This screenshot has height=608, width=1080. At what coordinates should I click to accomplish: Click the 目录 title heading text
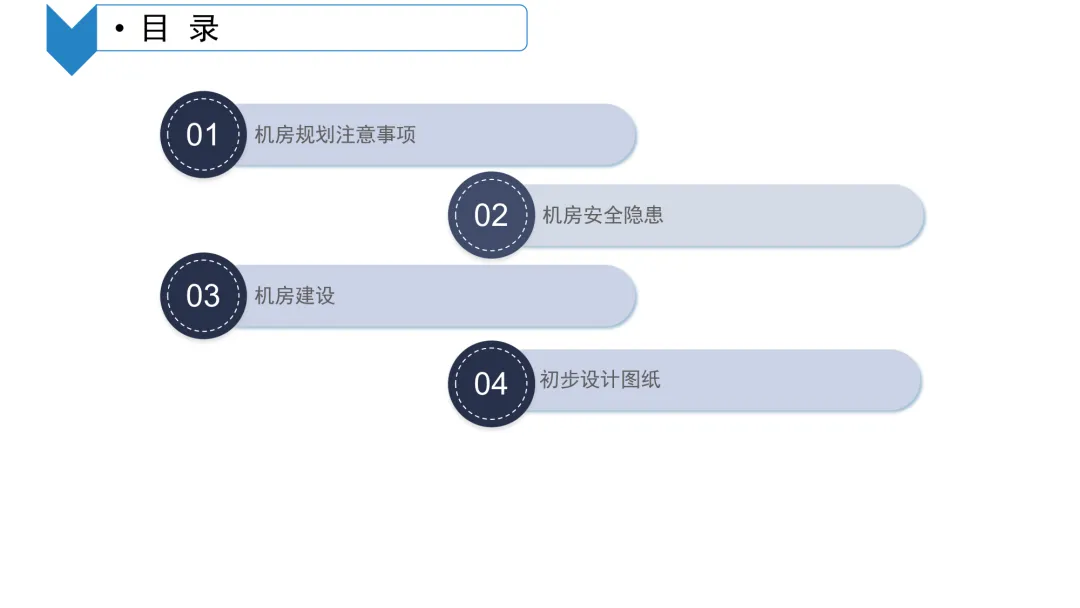[180, 28]
